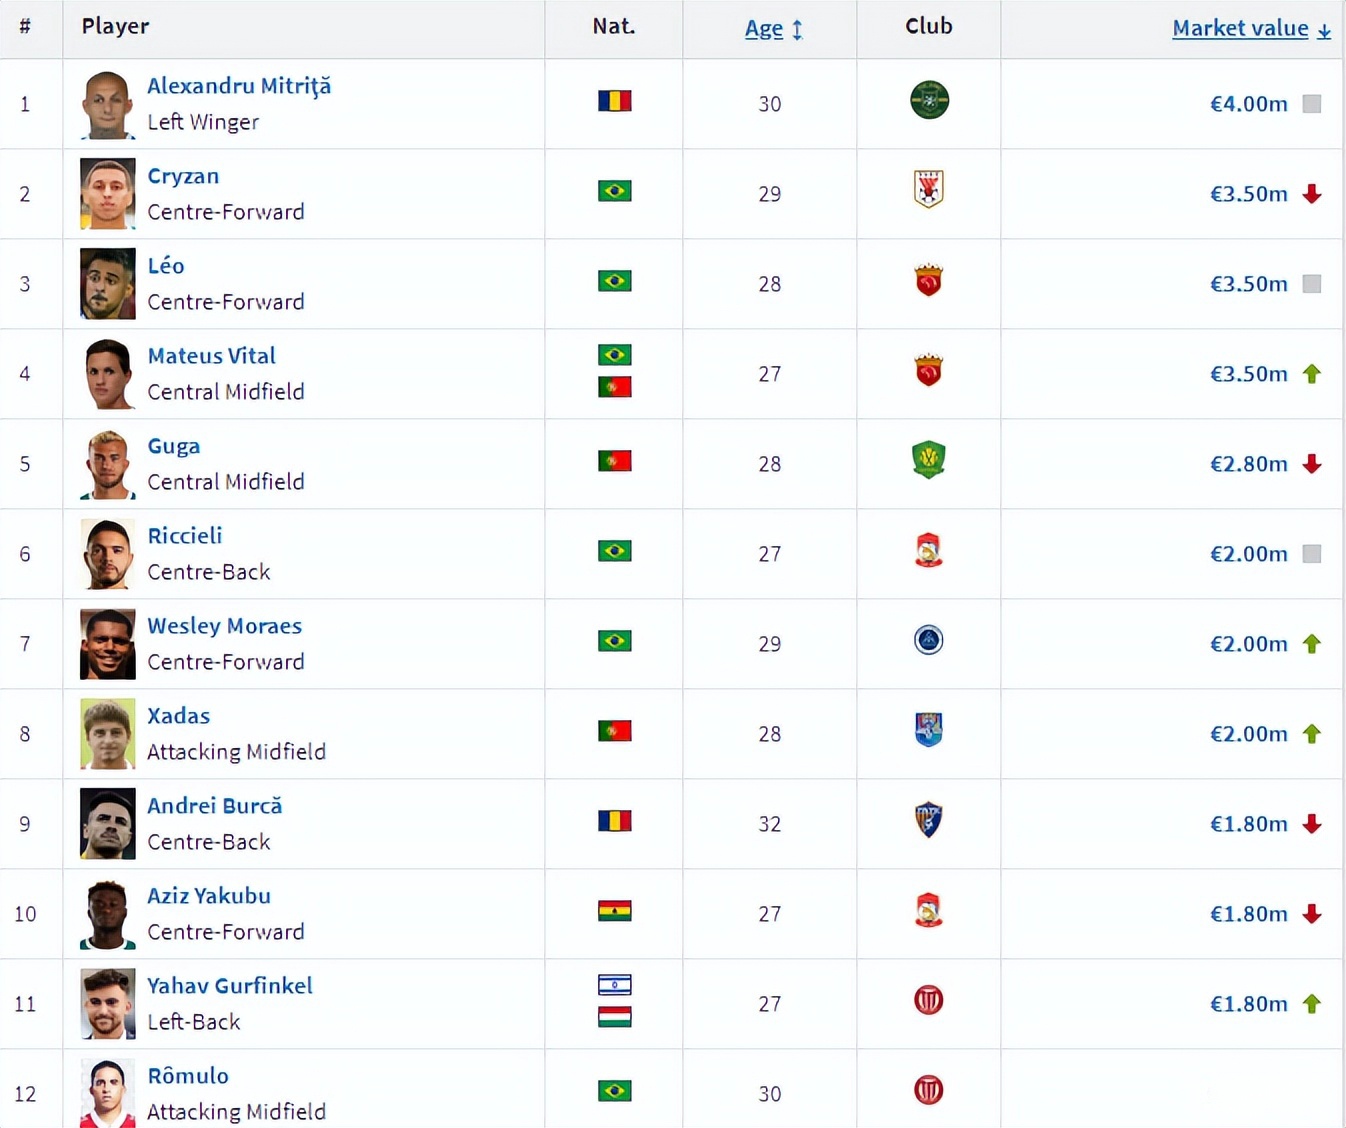Screen dimensions: 1346x1128
Task: Open Rômulo's player profile link
Action: [188, 1076]
